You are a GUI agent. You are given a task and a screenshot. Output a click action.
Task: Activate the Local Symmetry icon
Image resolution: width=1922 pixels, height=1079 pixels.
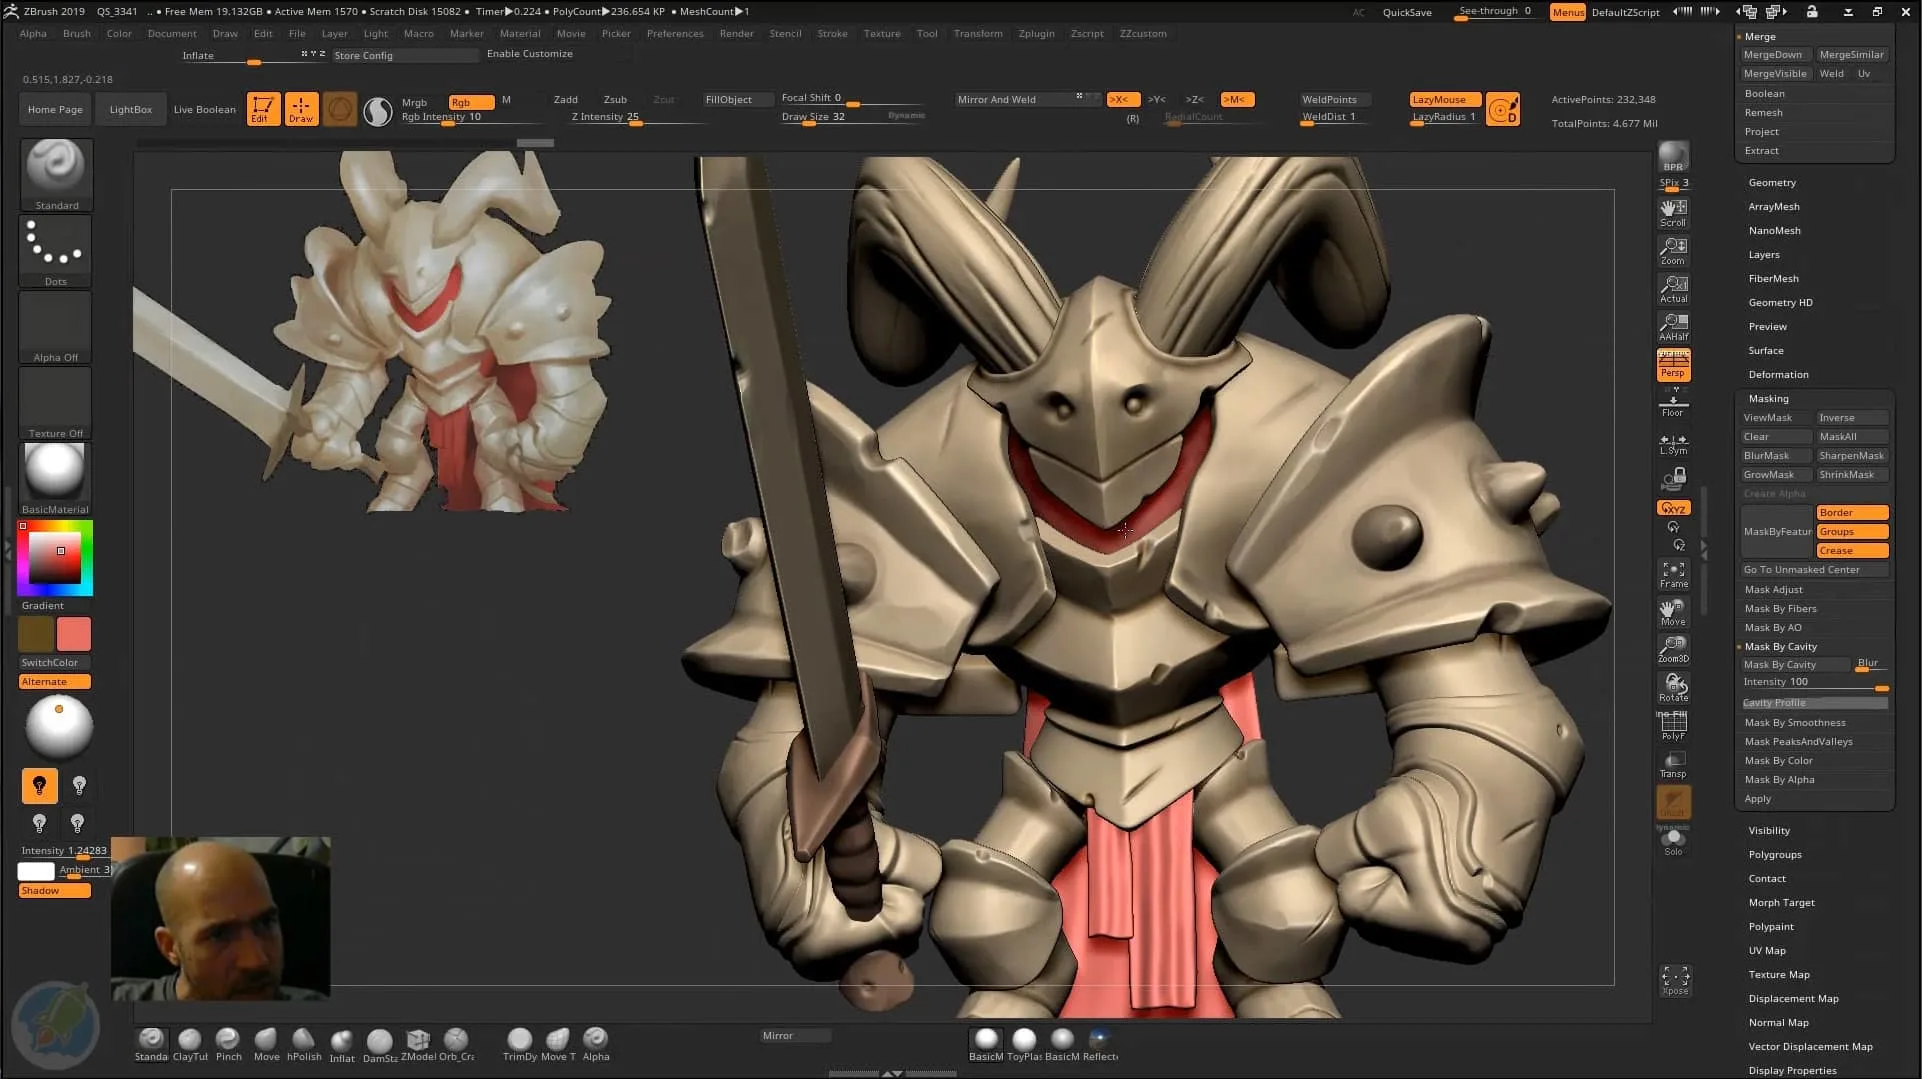tap(1673, 443)
